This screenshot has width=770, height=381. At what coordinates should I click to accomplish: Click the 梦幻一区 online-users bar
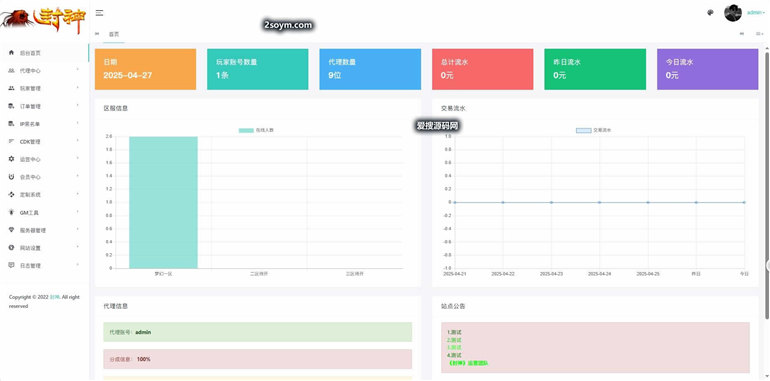[164, 202]
